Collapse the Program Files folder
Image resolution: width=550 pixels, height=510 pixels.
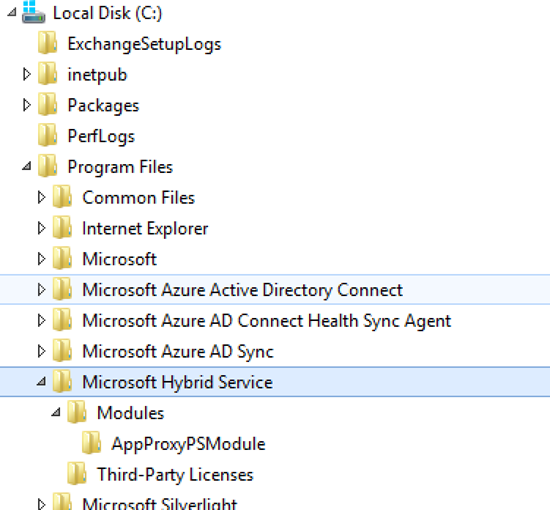point(27,166)
